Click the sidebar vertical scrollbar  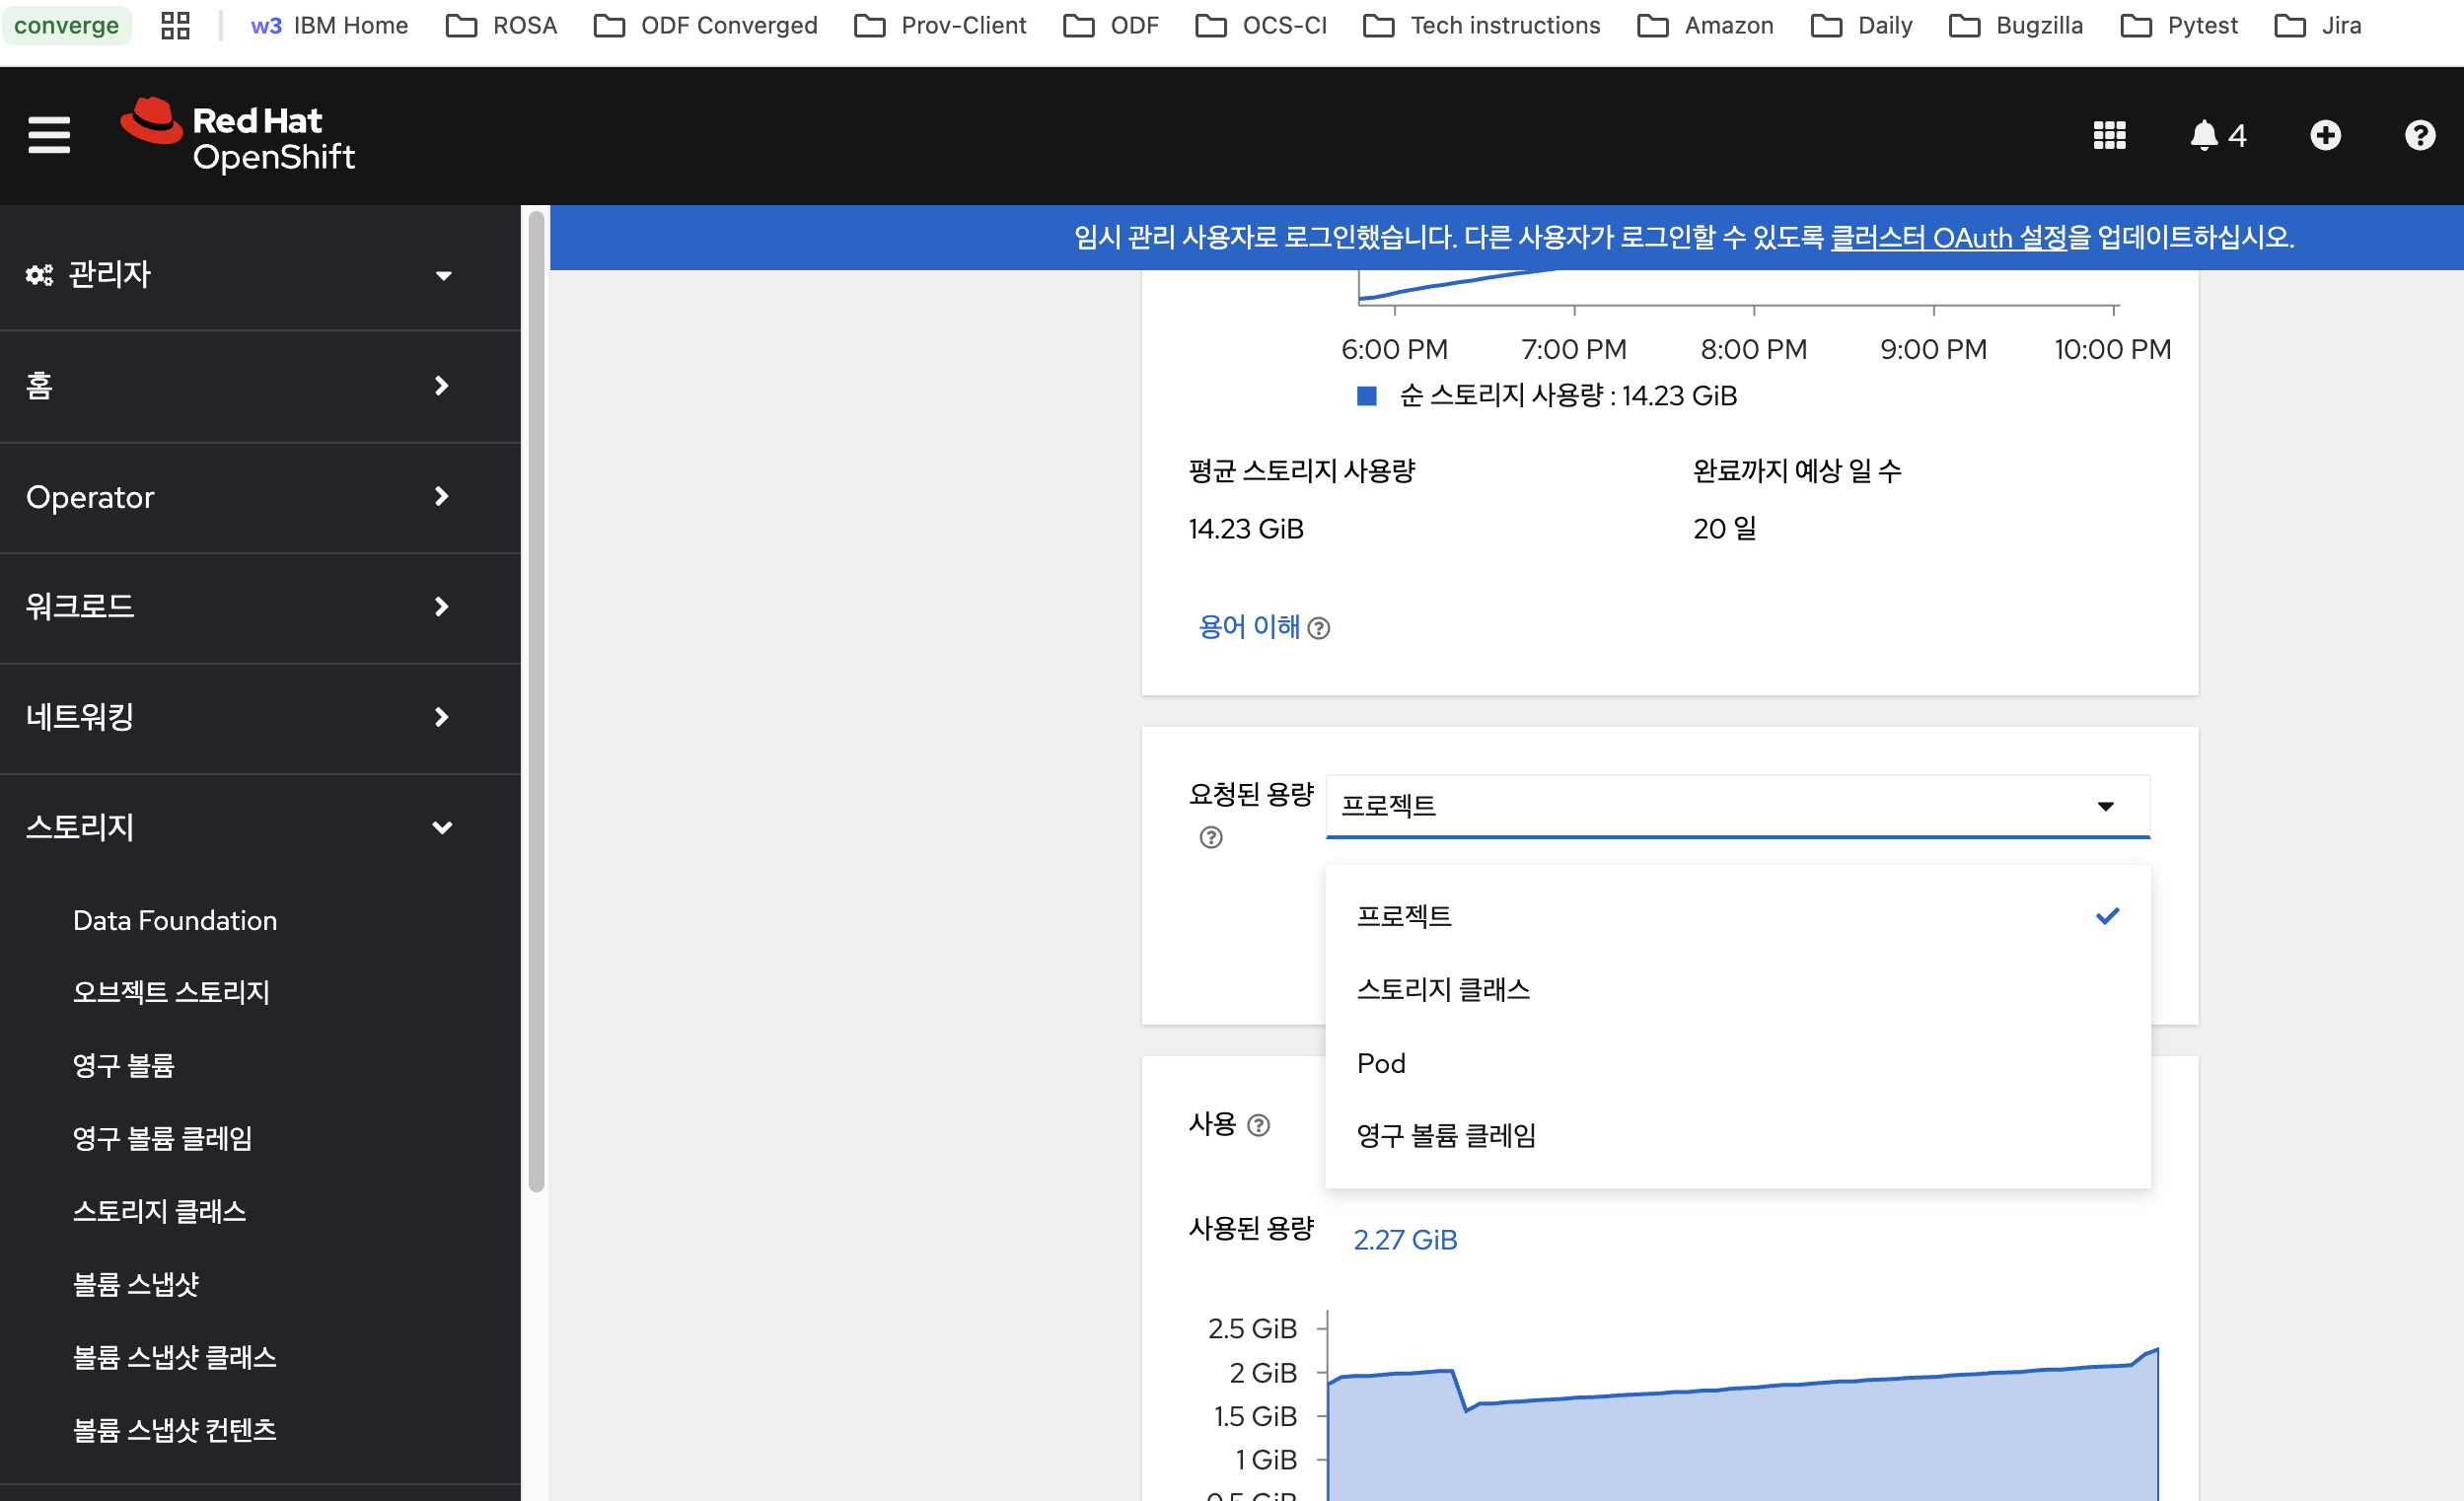536,700
